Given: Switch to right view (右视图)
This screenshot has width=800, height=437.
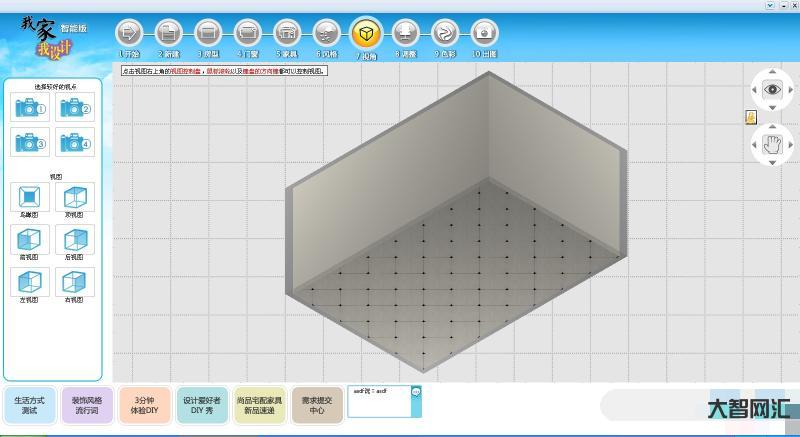Looking at the screenshot, I should 76,282.
